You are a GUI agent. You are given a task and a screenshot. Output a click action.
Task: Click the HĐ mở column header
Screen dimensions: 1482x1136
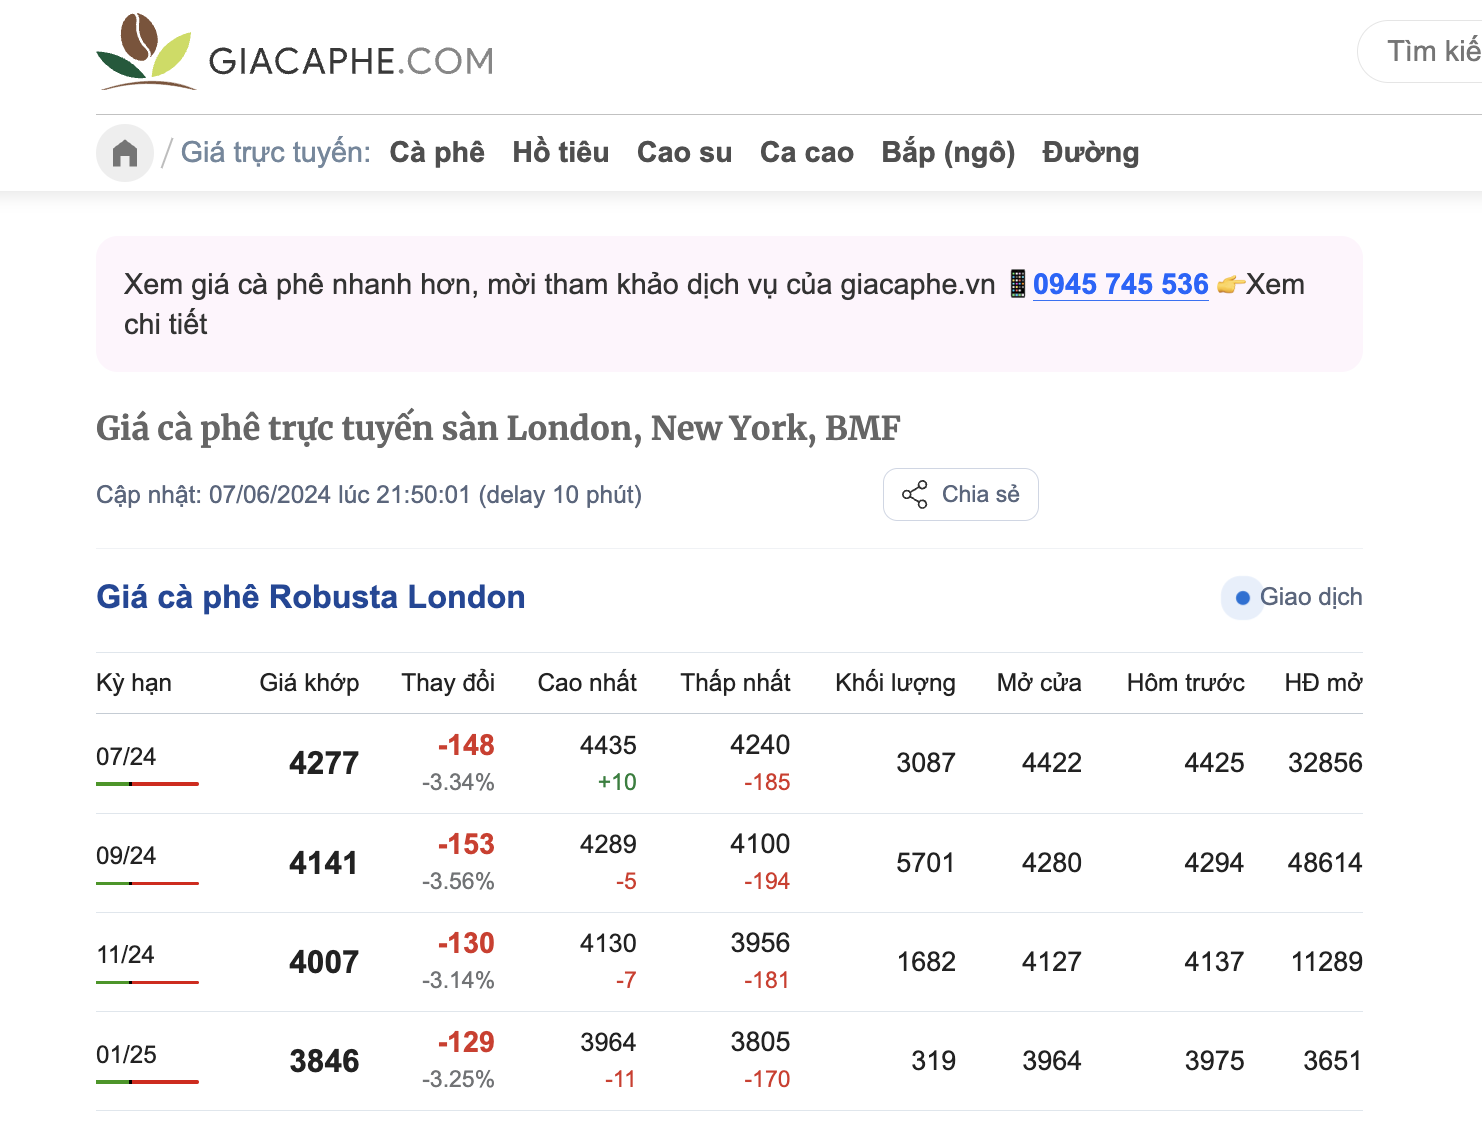pyautogui.click(x=1323, y=683)
